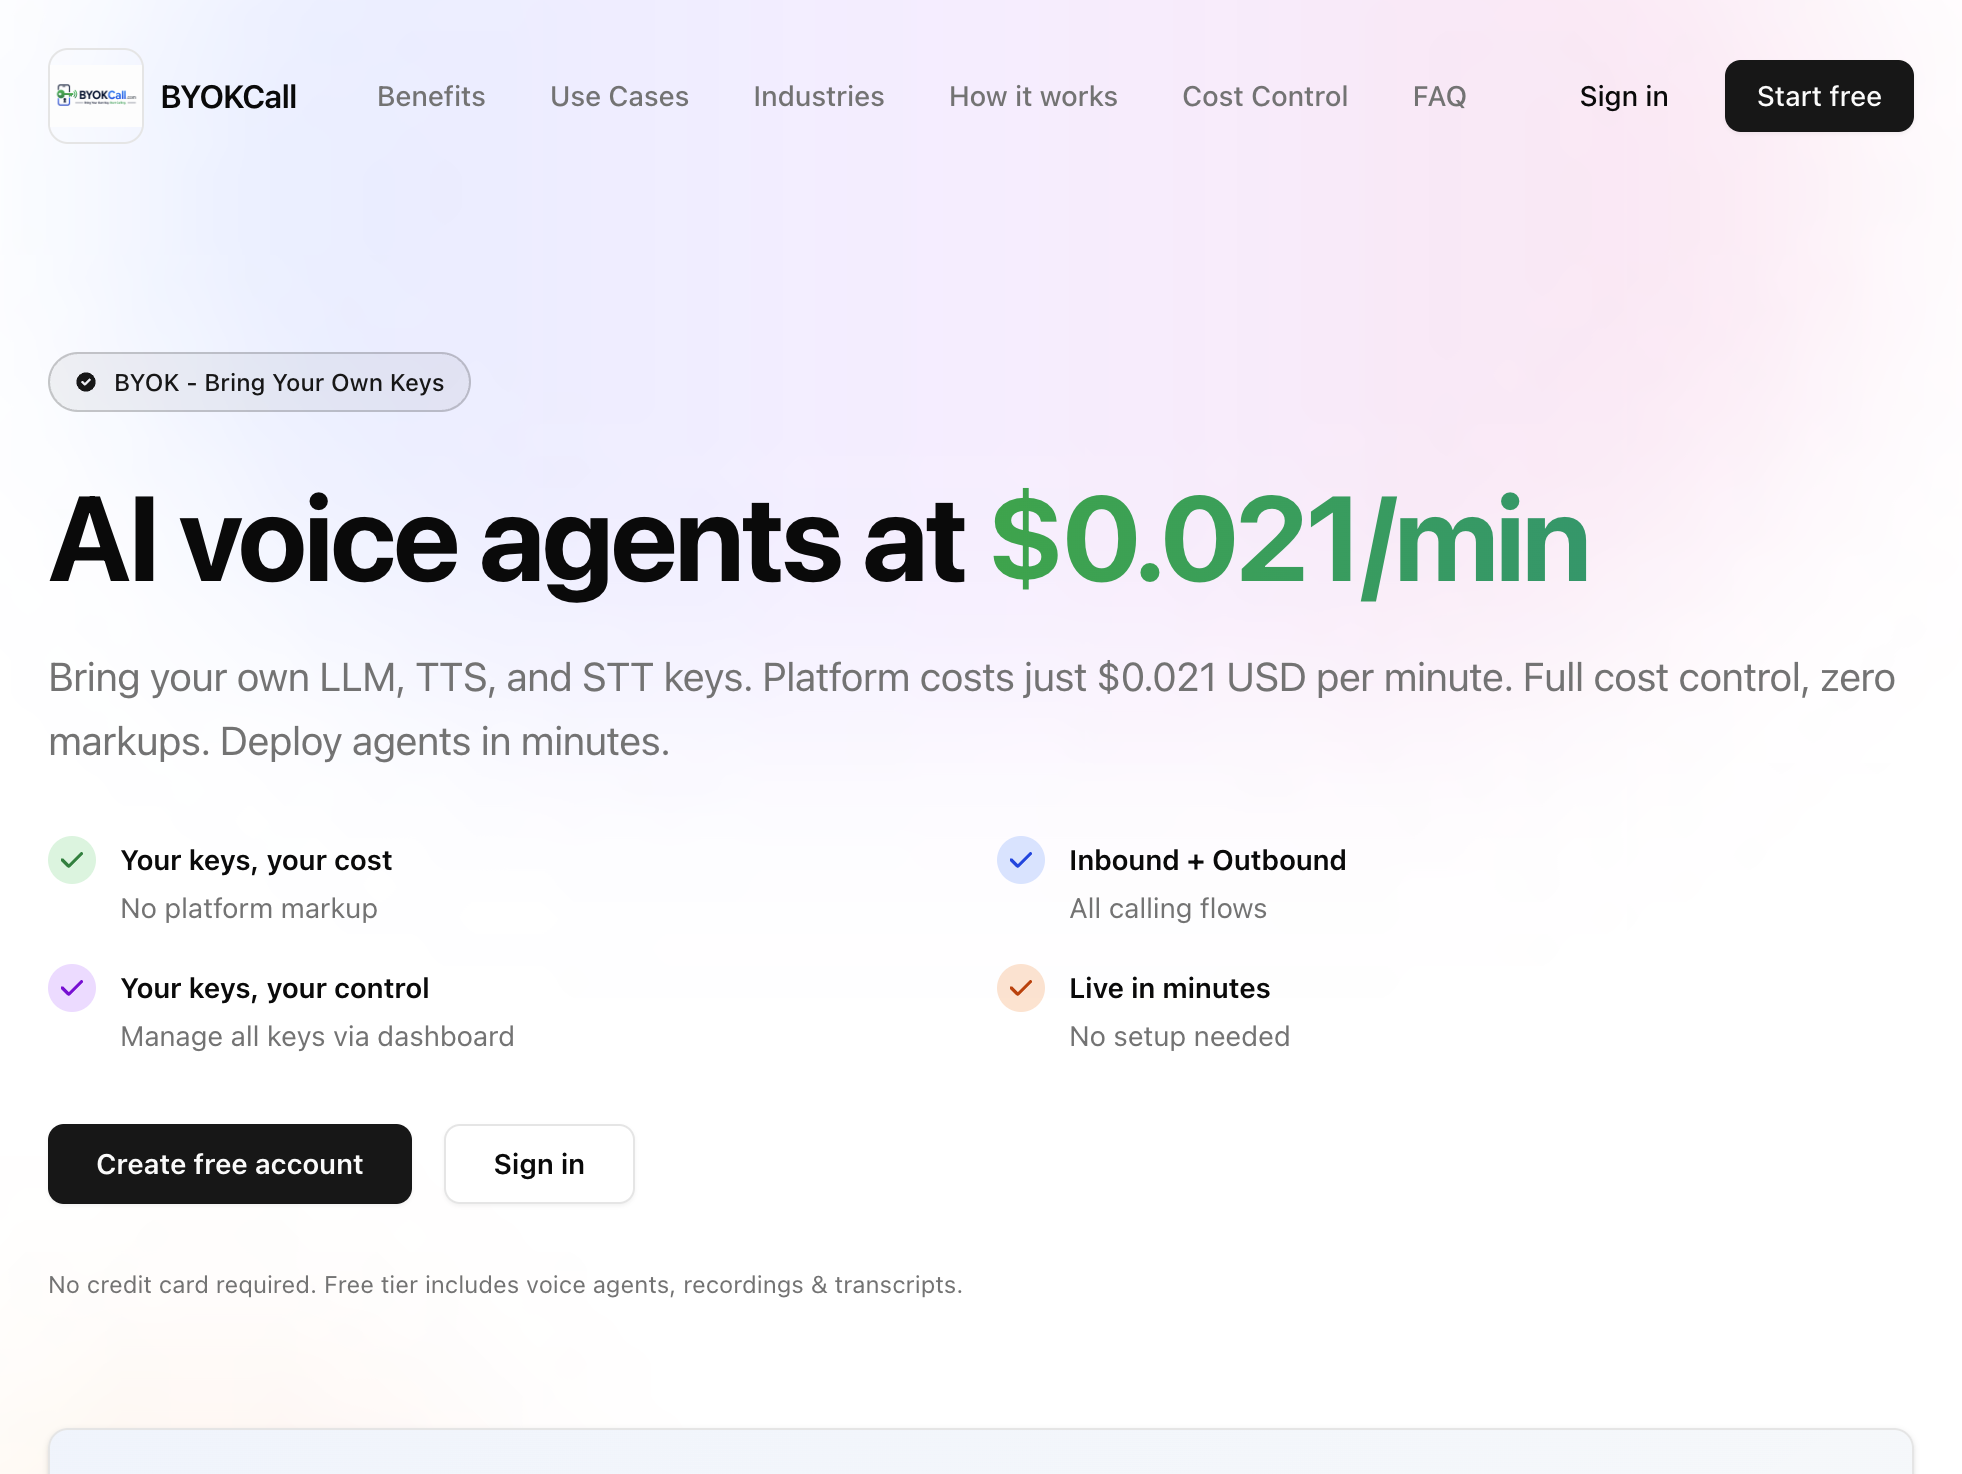Click Create free account button

230,1164
